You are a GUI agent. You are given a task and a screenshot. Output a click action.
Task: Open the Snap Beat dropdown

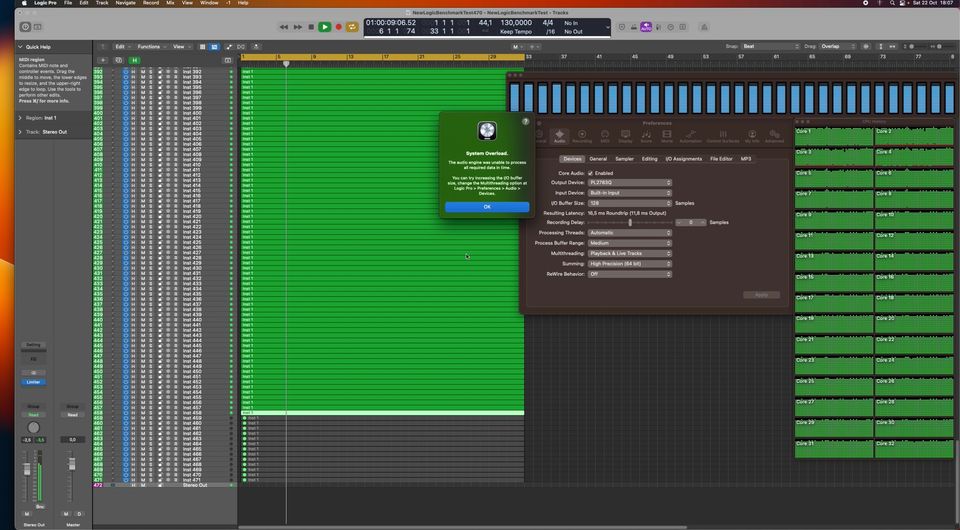771,47
